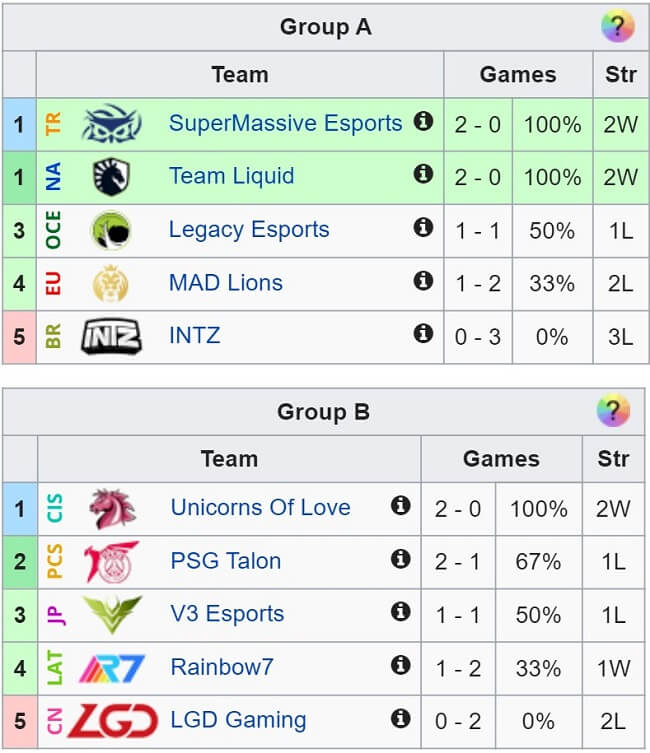Click the PSG Talon logo
This screenshot has width=650, height=753.
(x=111, y=561)
